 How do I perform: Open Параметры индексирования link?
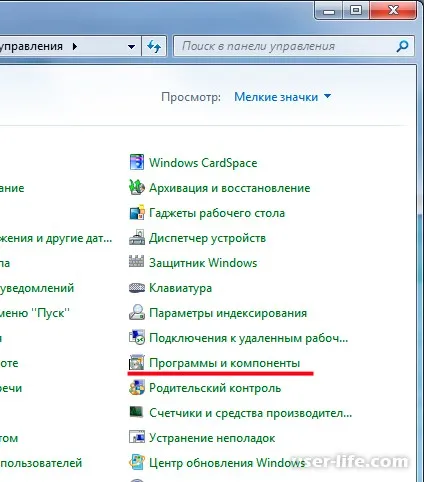point(228,313)
